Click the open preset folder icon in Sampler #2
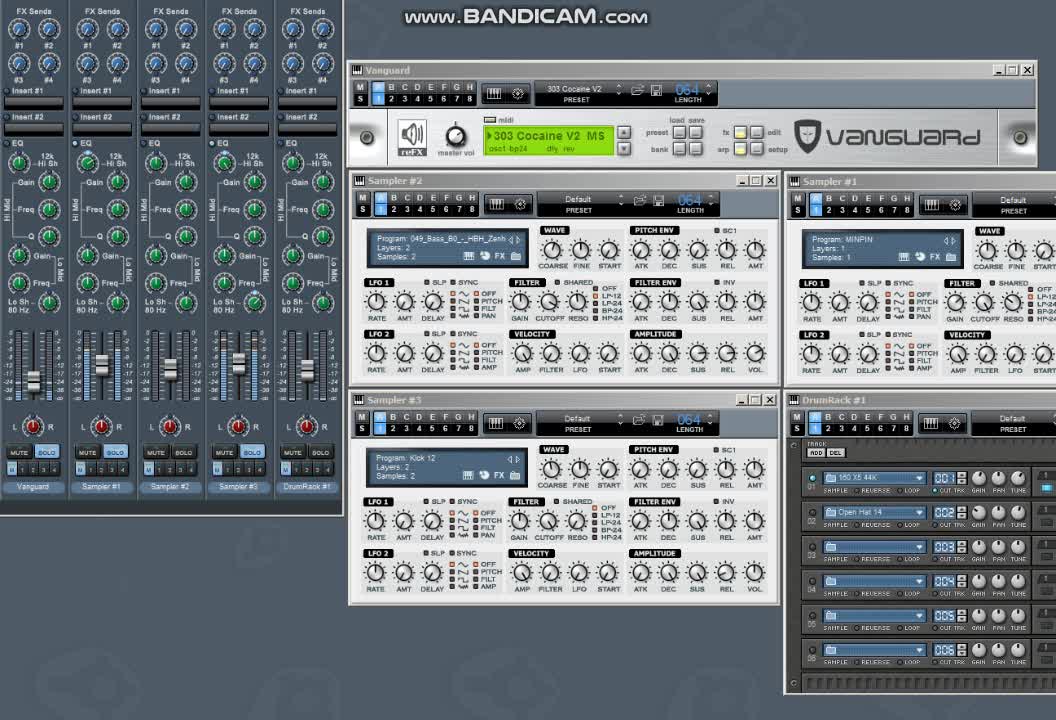Screen dimensions: 1056x720 (640, 201)
